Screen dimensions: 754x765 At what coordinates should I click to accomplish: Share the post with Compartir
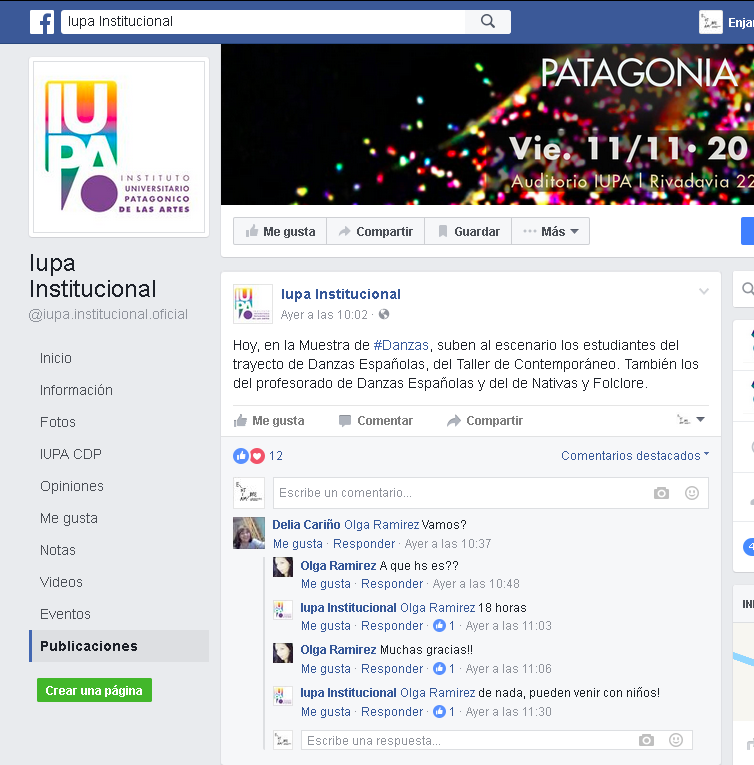pyautogui.click(x=485, y=421)
